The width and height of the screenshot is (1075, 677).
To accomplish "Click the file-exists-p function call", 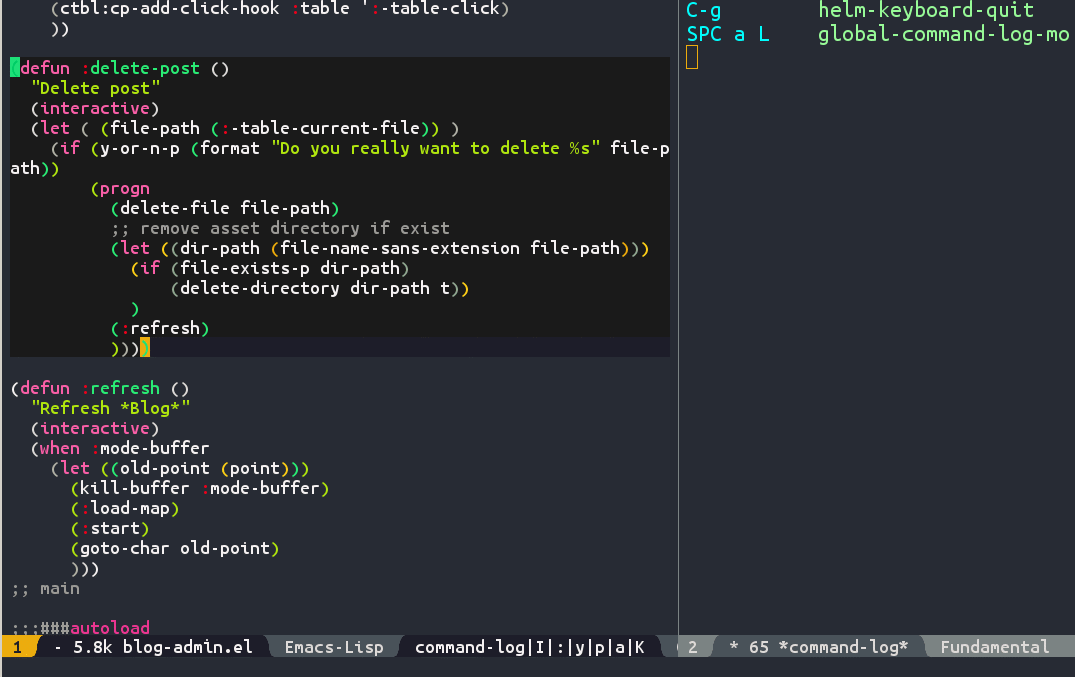I will point(245,268).
